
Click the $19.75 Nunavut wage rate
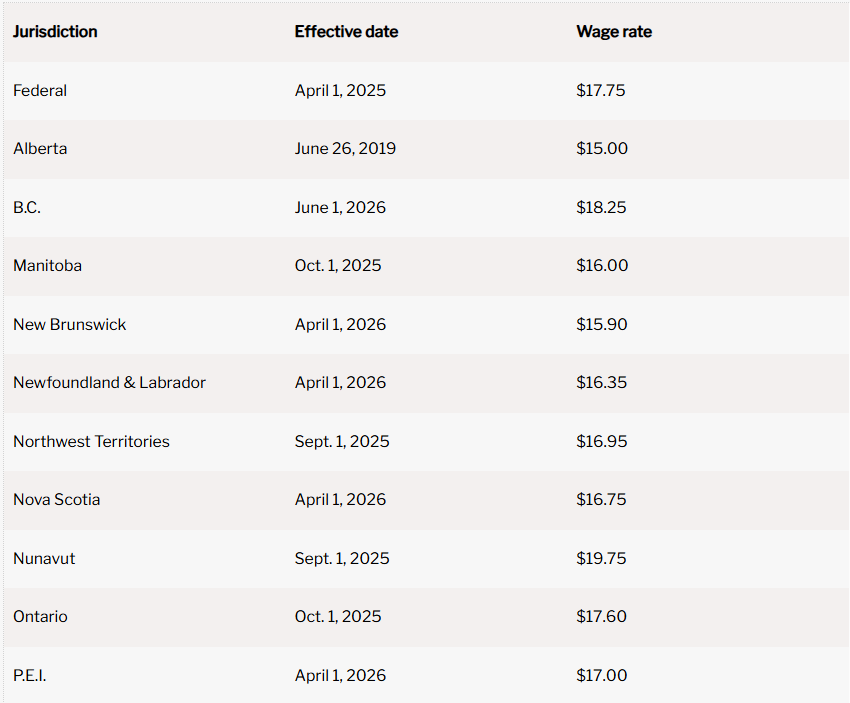[x=601, y=559]
